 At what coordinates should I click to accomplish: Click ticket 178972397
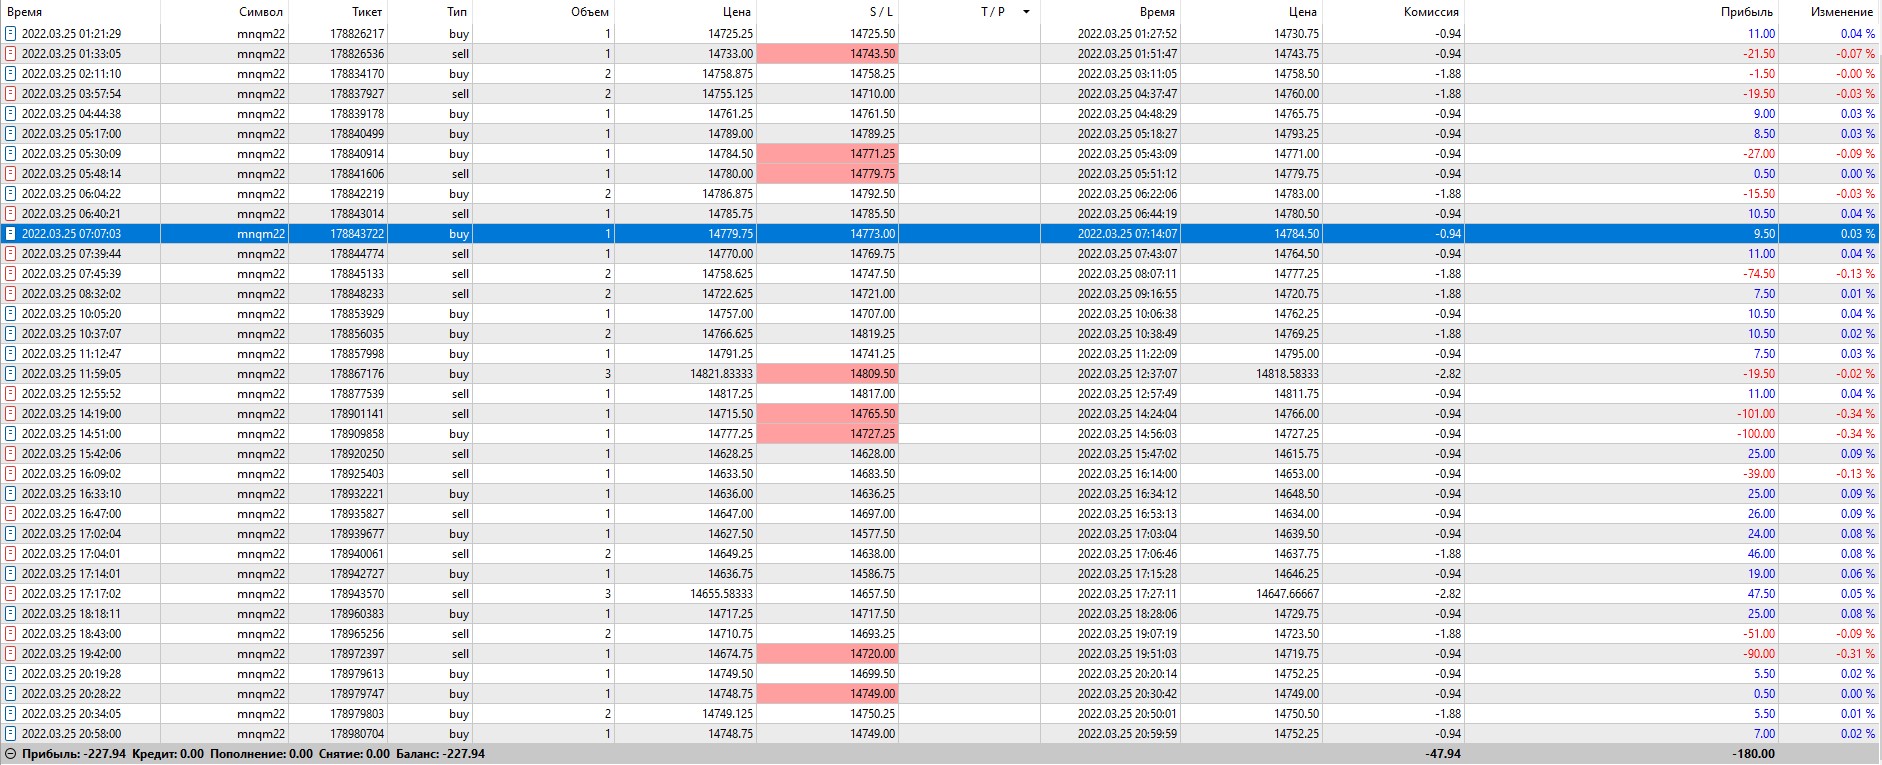tap(357, 654)
